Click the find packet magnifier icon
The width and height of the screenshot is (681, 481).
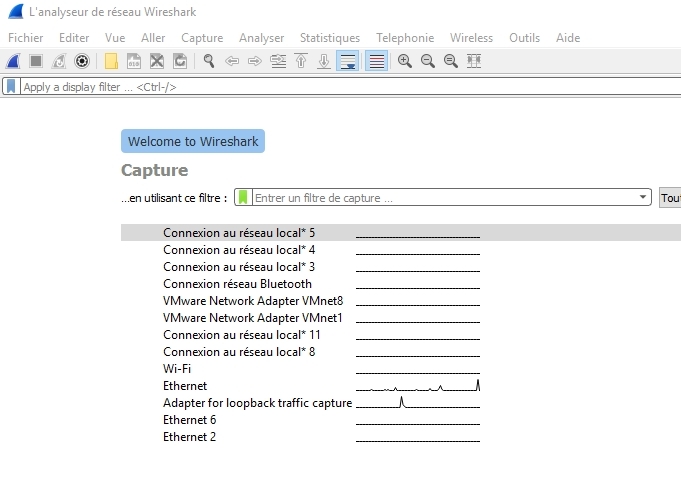click(209, 61)
